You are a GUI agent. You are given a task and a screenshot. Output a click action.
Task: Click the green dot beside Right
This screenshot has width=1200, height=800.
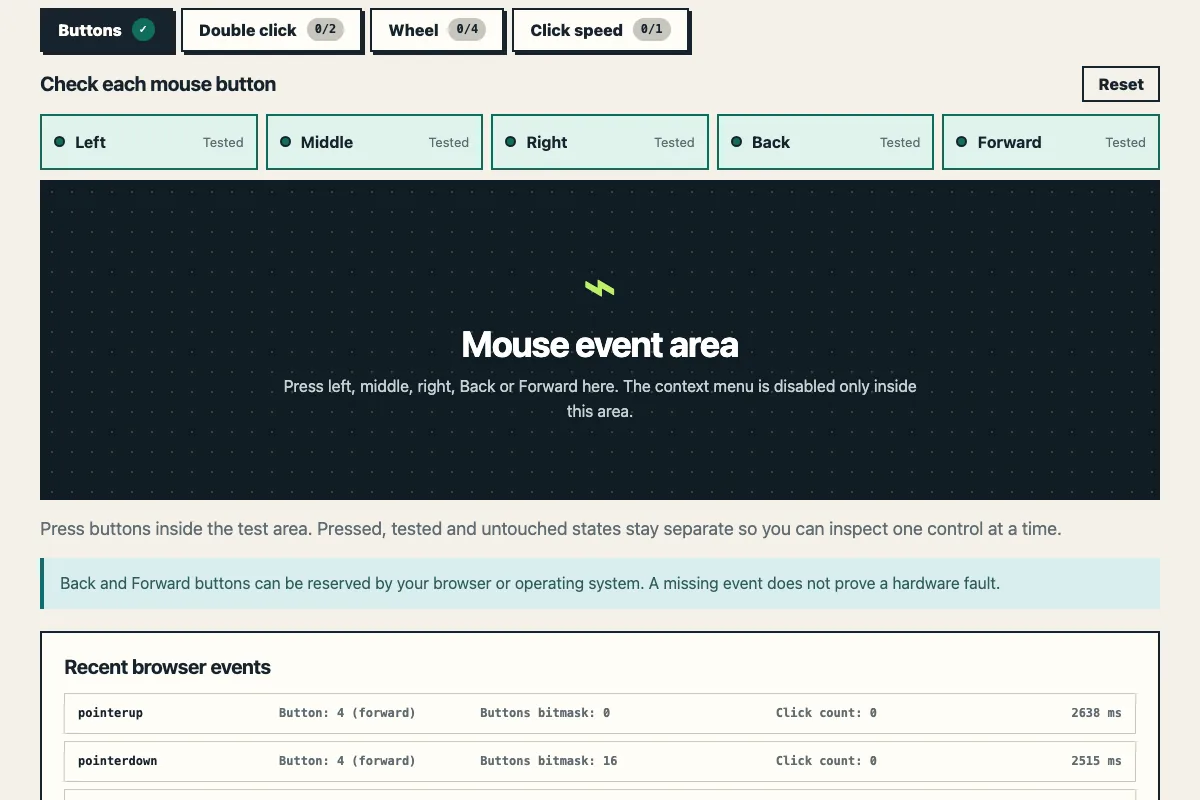coord(510,142)
